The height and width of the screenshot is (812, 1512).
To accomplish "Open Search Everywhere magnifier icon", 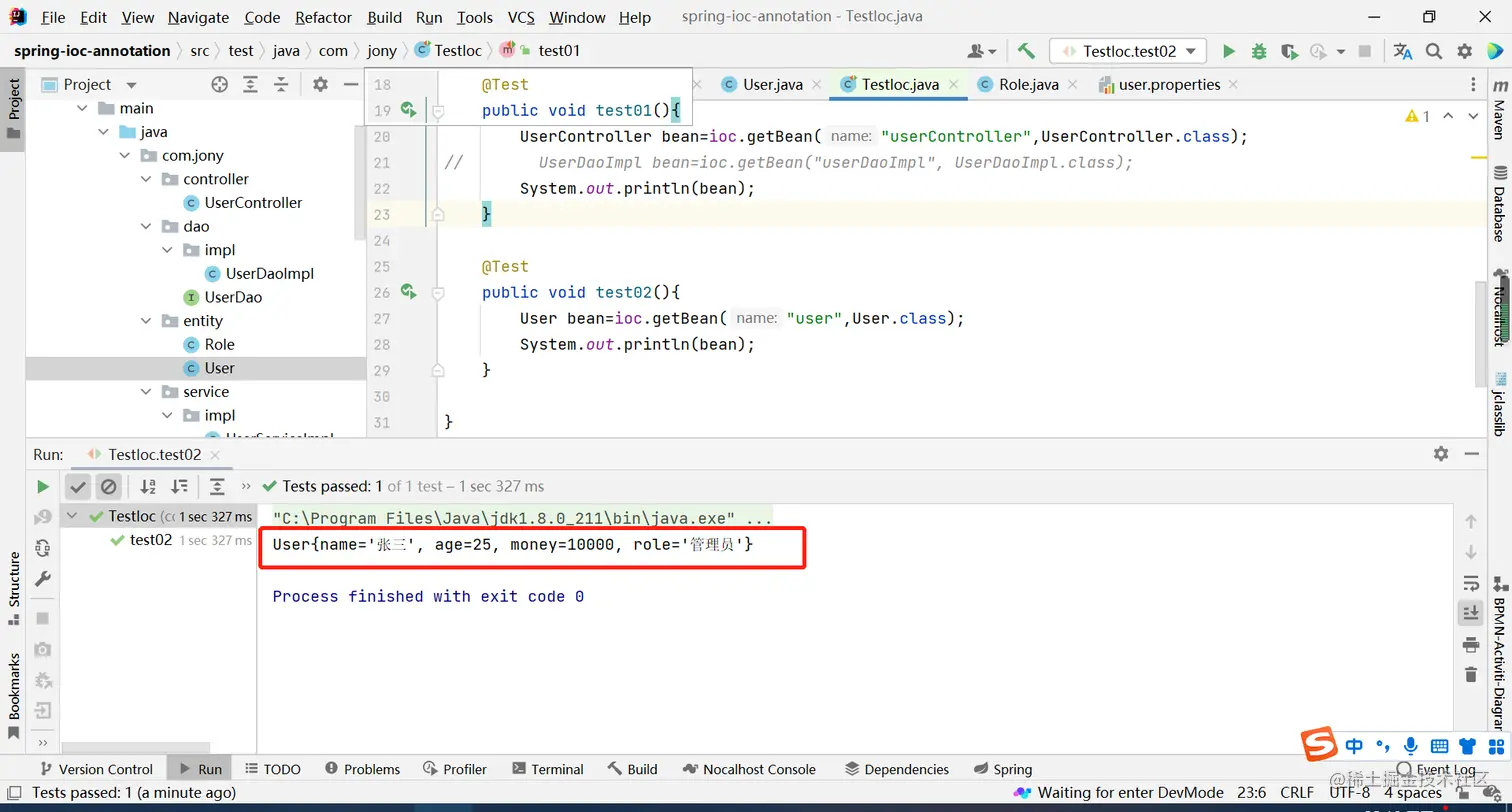I will [x=1434, y=51].
